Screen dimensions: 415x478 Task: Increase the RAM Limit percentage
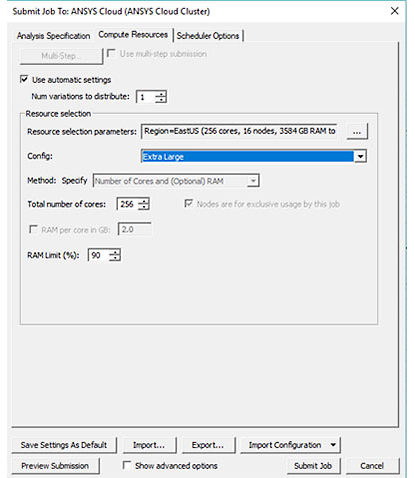click(115, 252)
